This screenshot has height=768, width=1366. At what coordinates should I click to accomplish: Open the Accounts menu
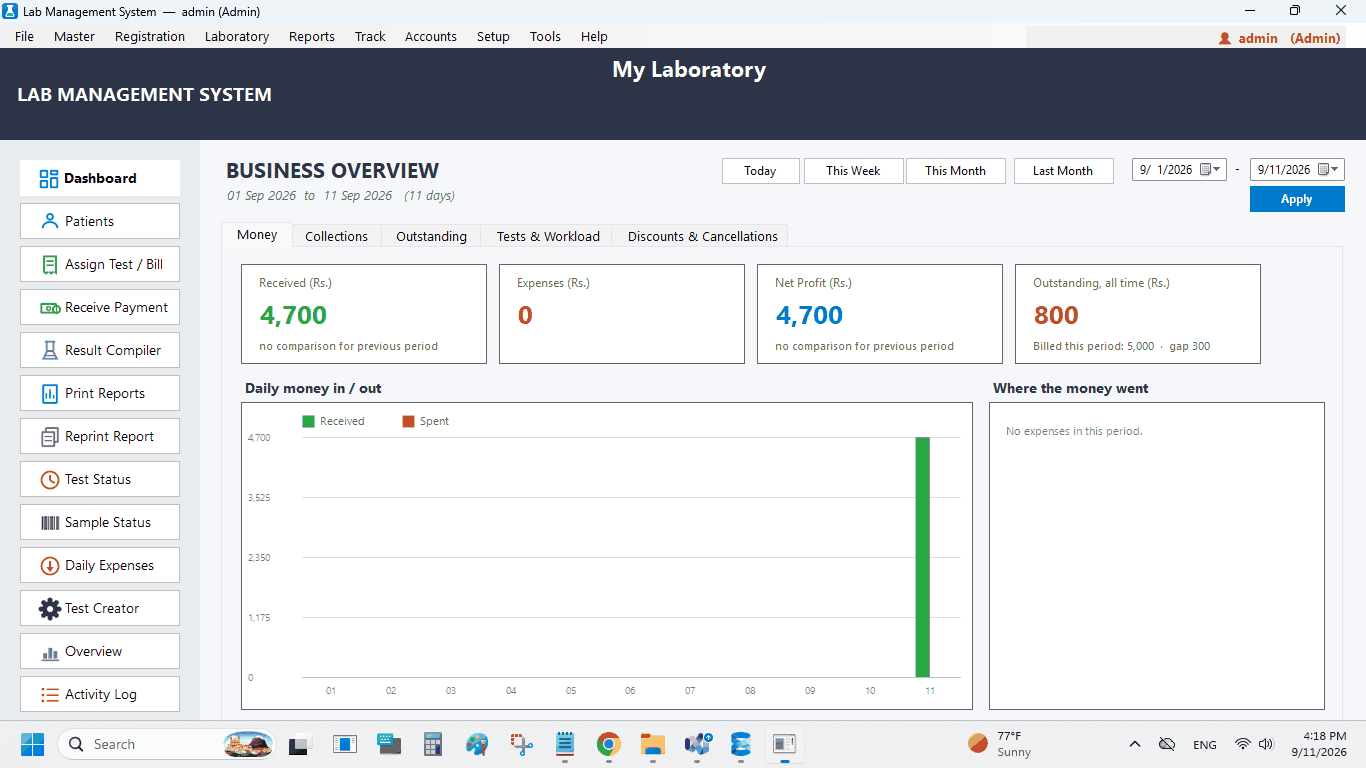(x=431, y=37)
